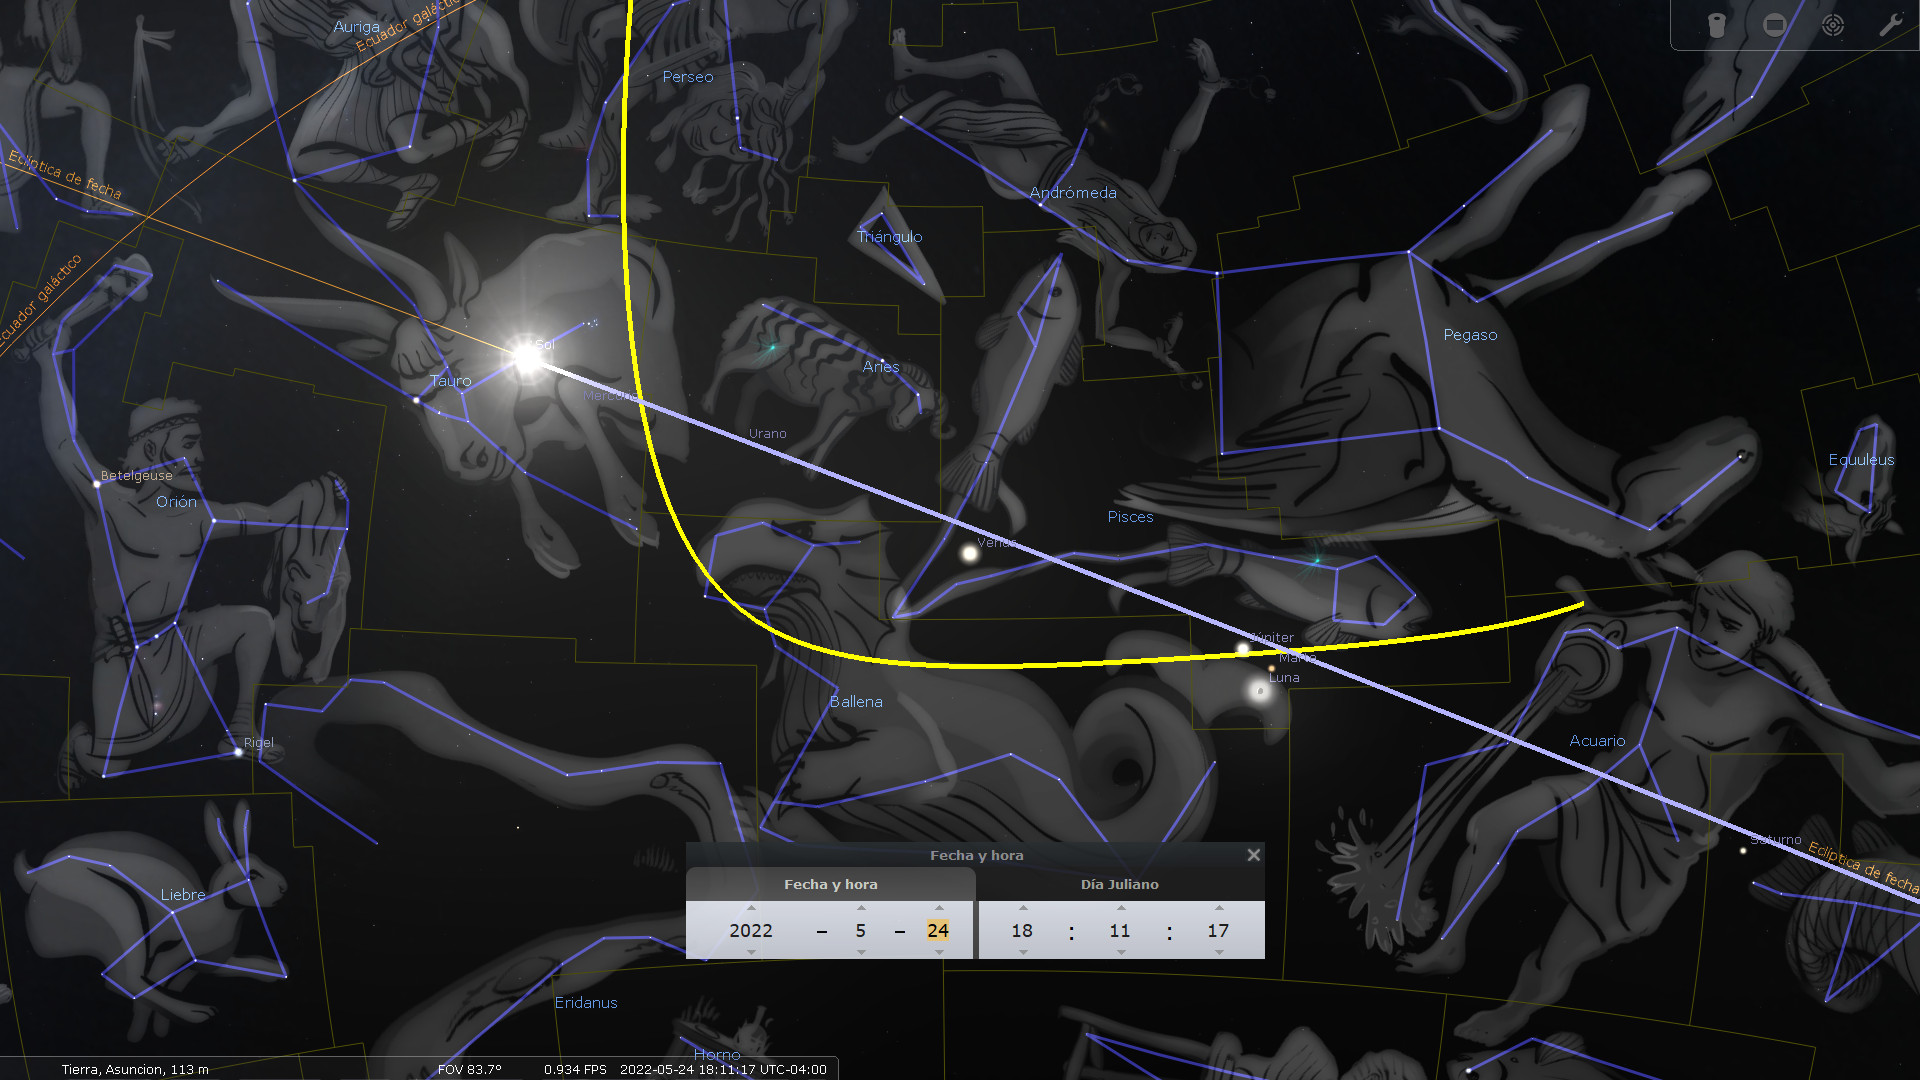
Task: Decrease the seconds with the down arrow
Action: tap(1219, 952)
